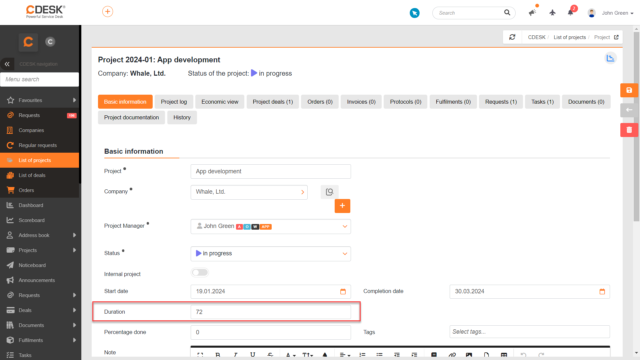
Task: Open Requests (1) tab
Action: coord(501,102)
